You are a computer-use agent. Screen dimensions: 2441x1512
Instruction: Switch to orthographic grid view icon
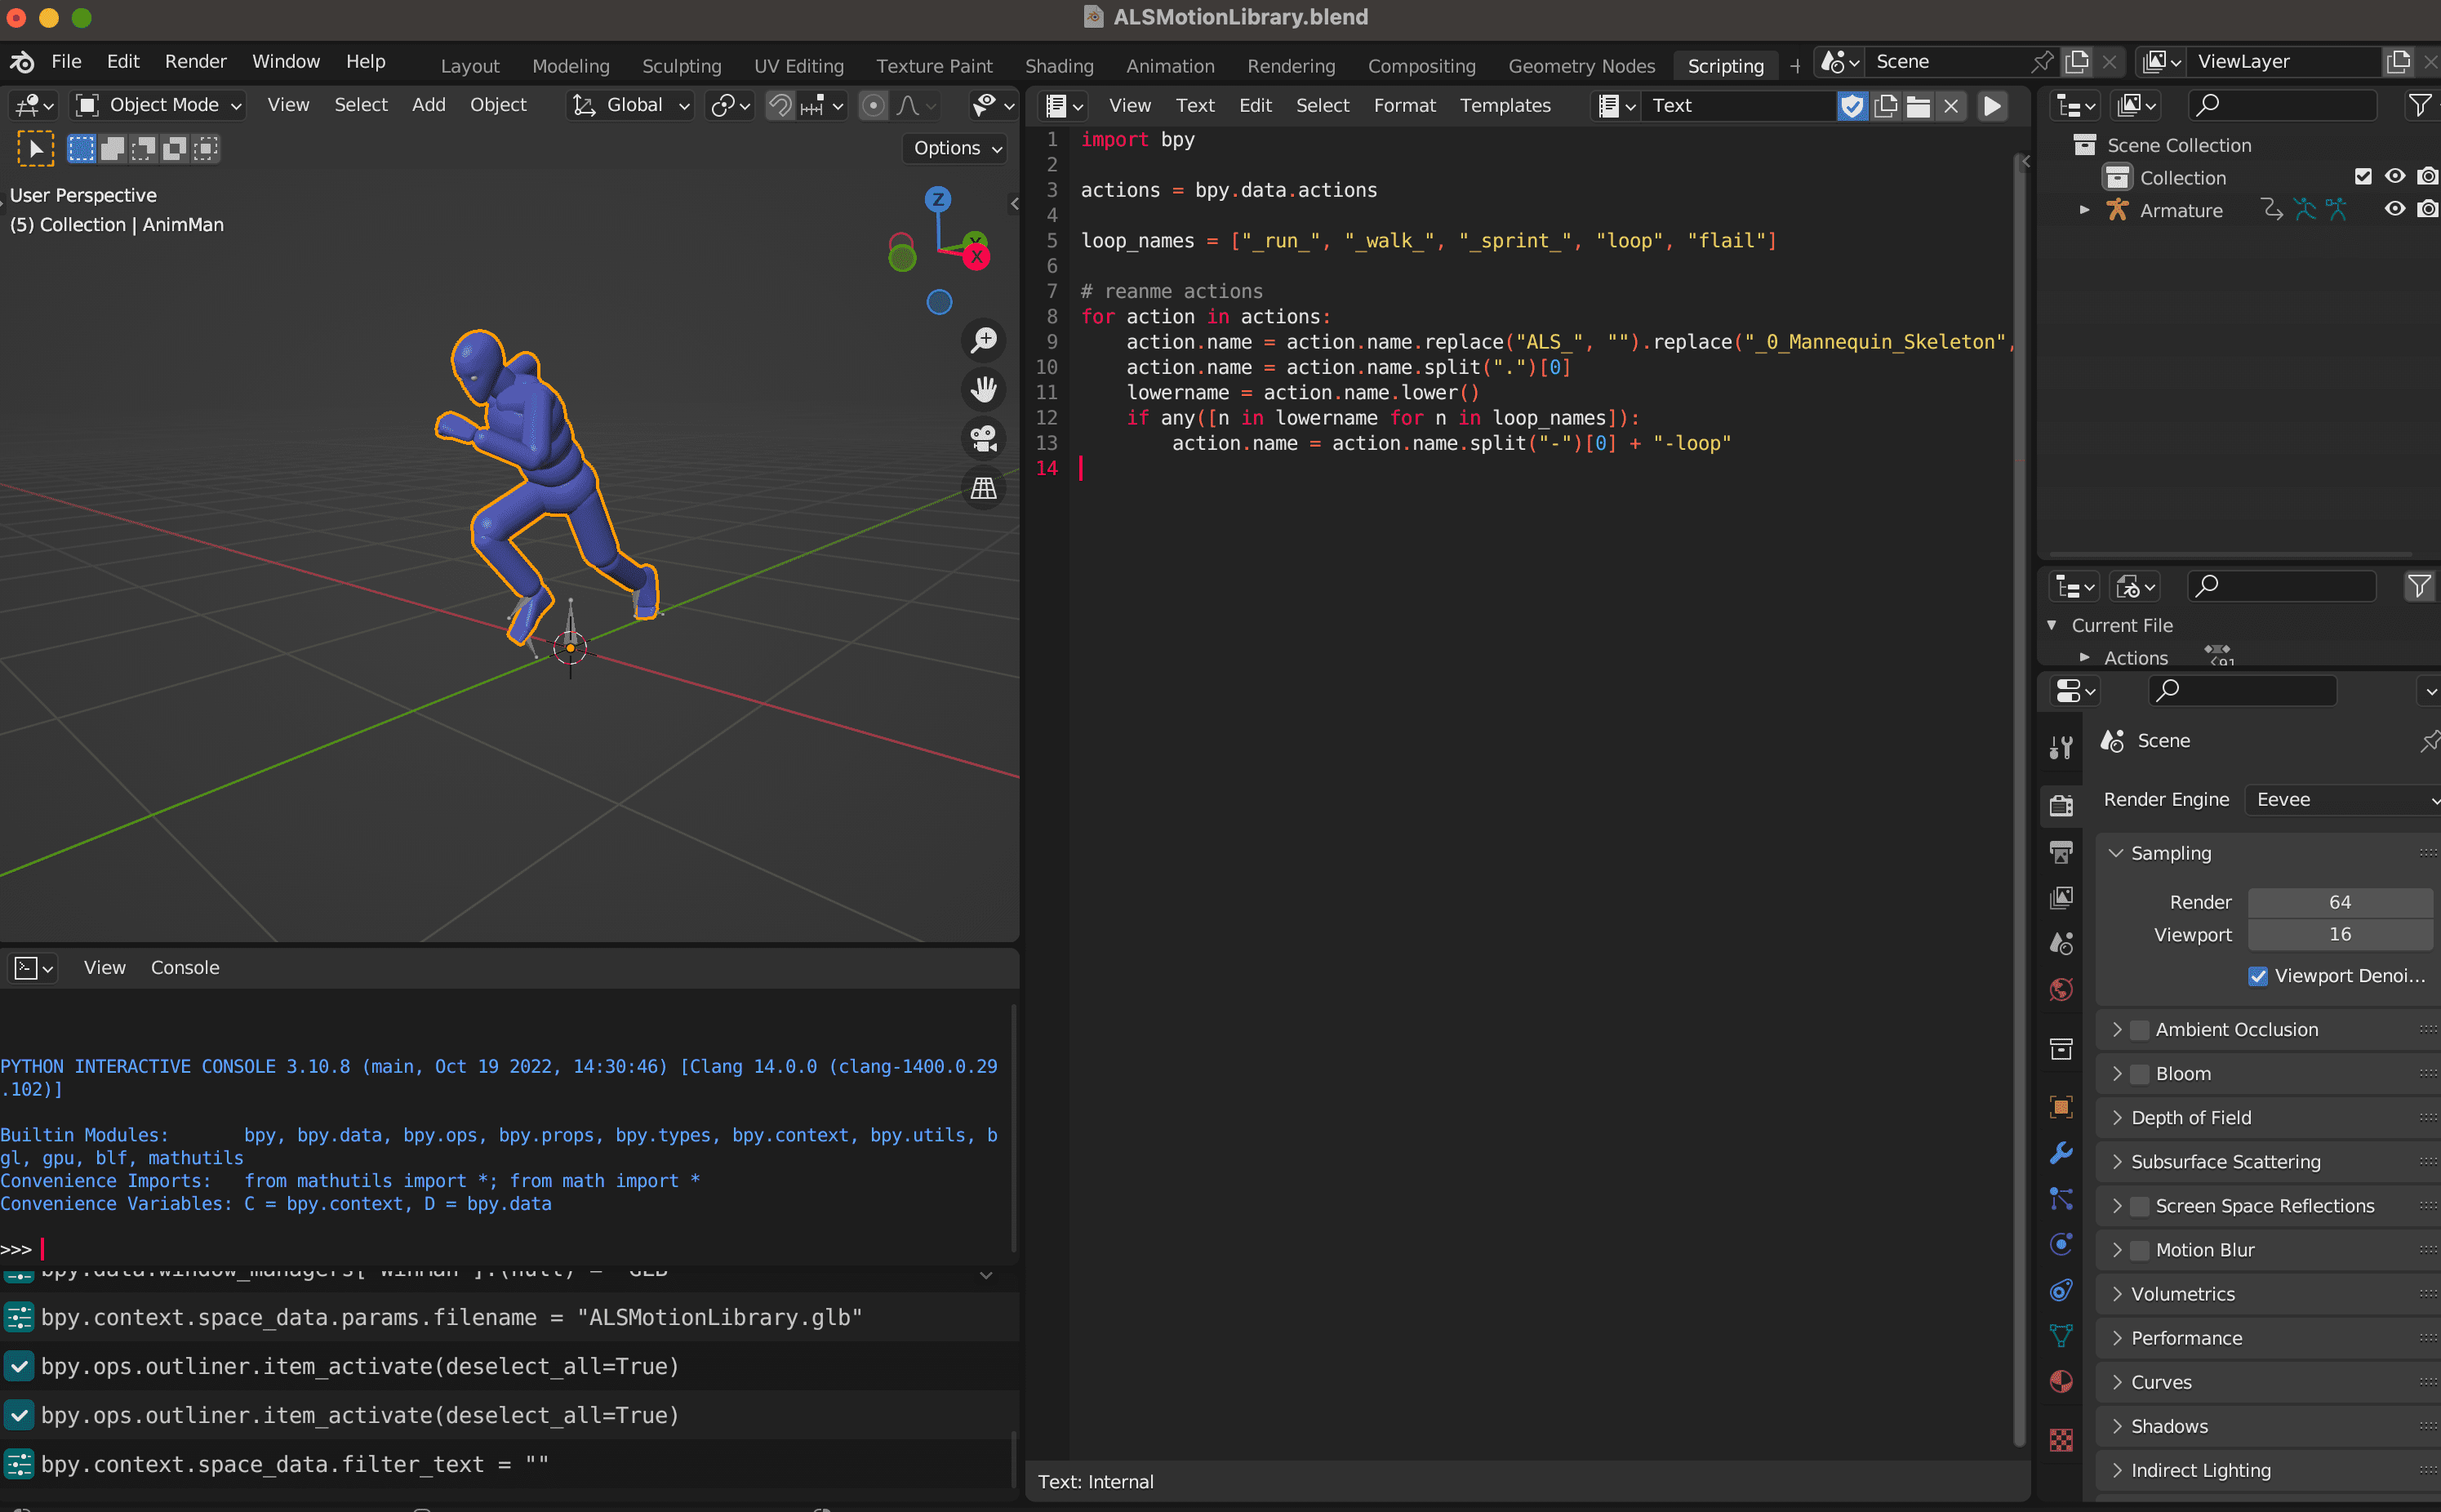click(984, 488)
